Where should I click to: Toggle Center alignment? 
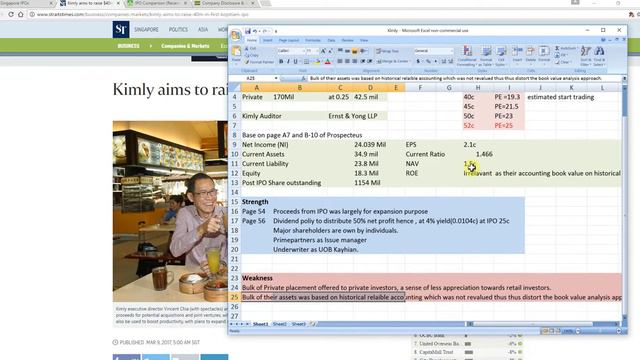pyautogui.click(x=347, y=61)
